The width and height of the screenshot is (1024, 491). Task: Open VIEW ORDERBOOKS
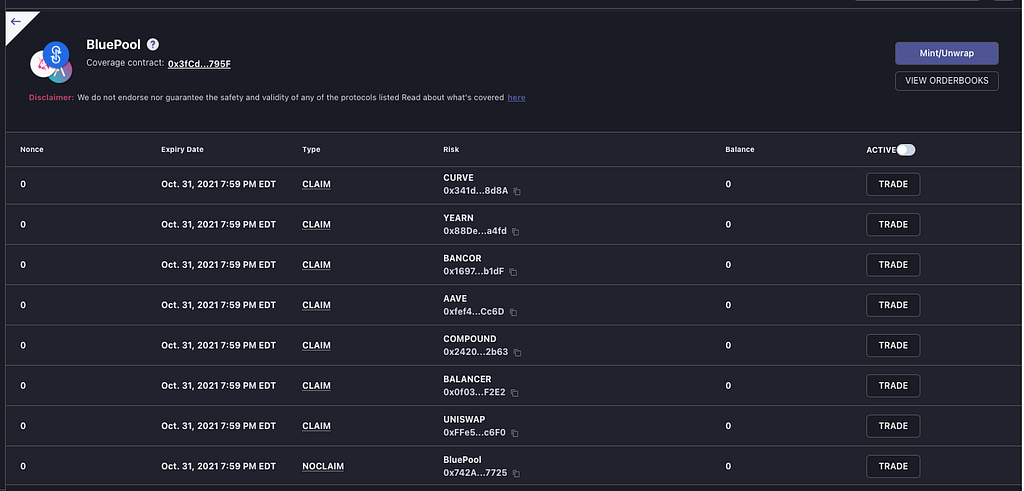tap(946, 81)
